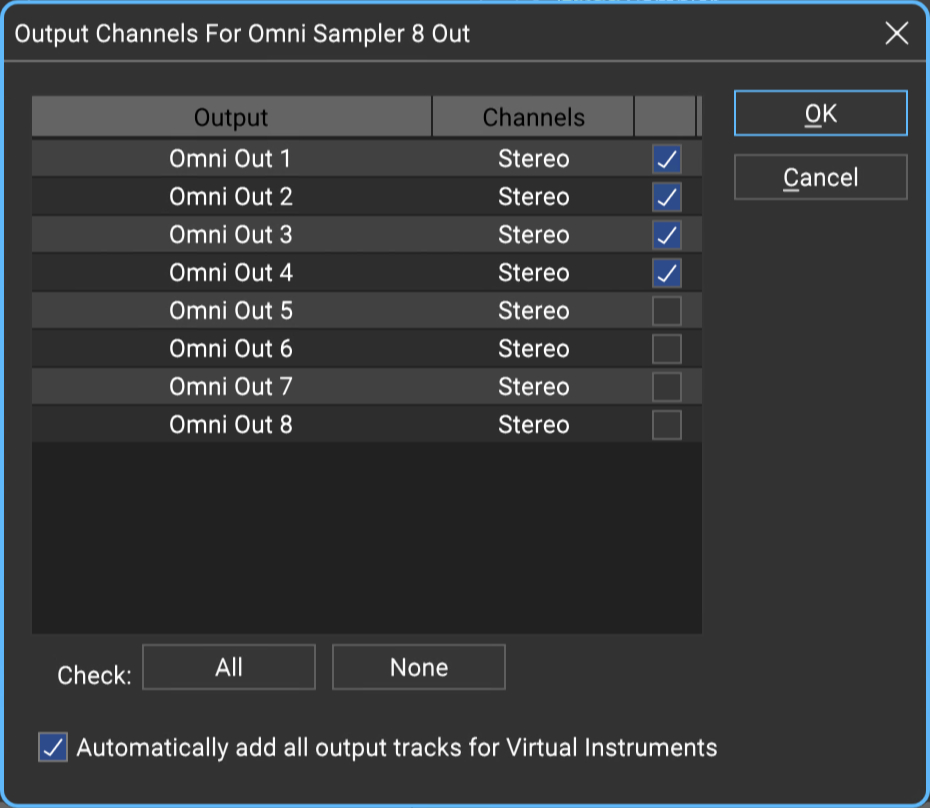930x808 pixels.
Task: Click the Stereo cell for Omni Out 8
Action: (534, 425)
